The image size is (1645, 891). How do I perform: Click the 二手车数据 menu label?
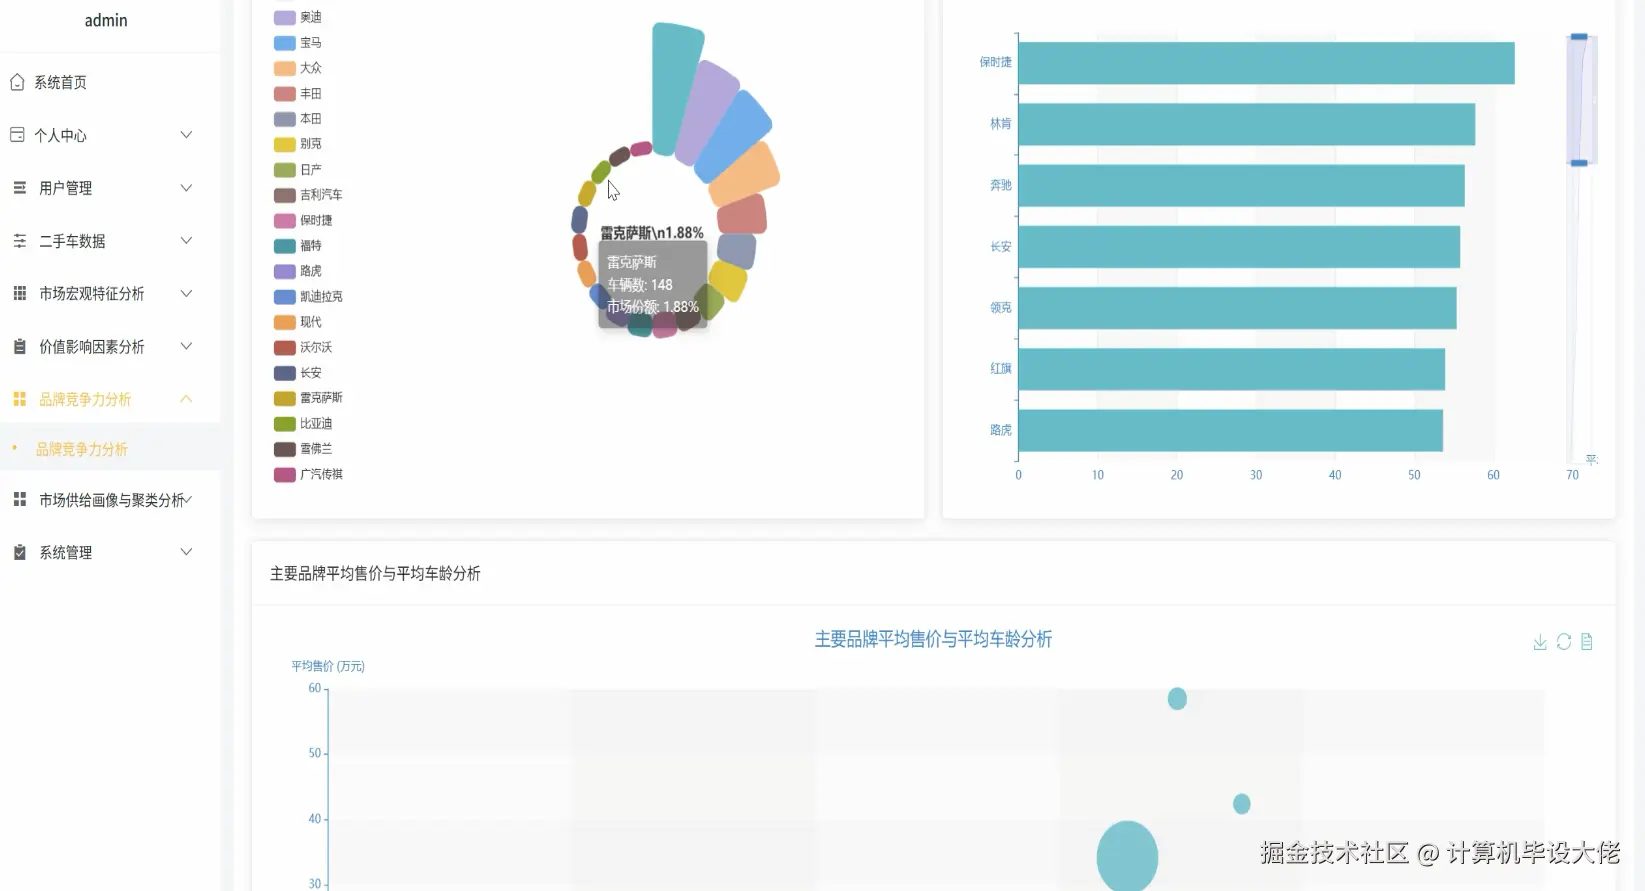point(72,241)
